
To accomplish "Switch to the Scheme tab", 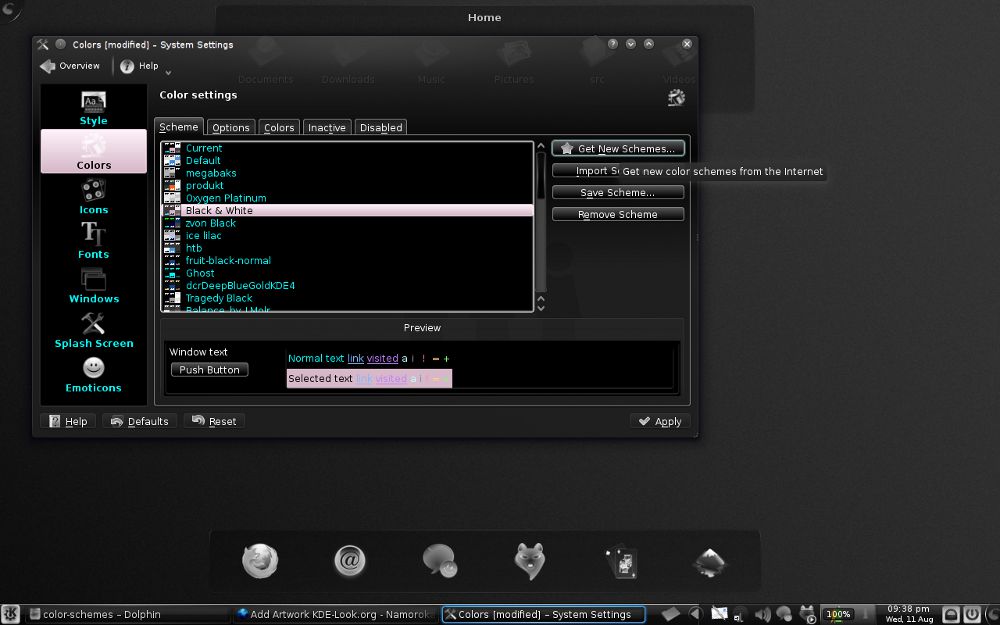I will pos(179,127).
